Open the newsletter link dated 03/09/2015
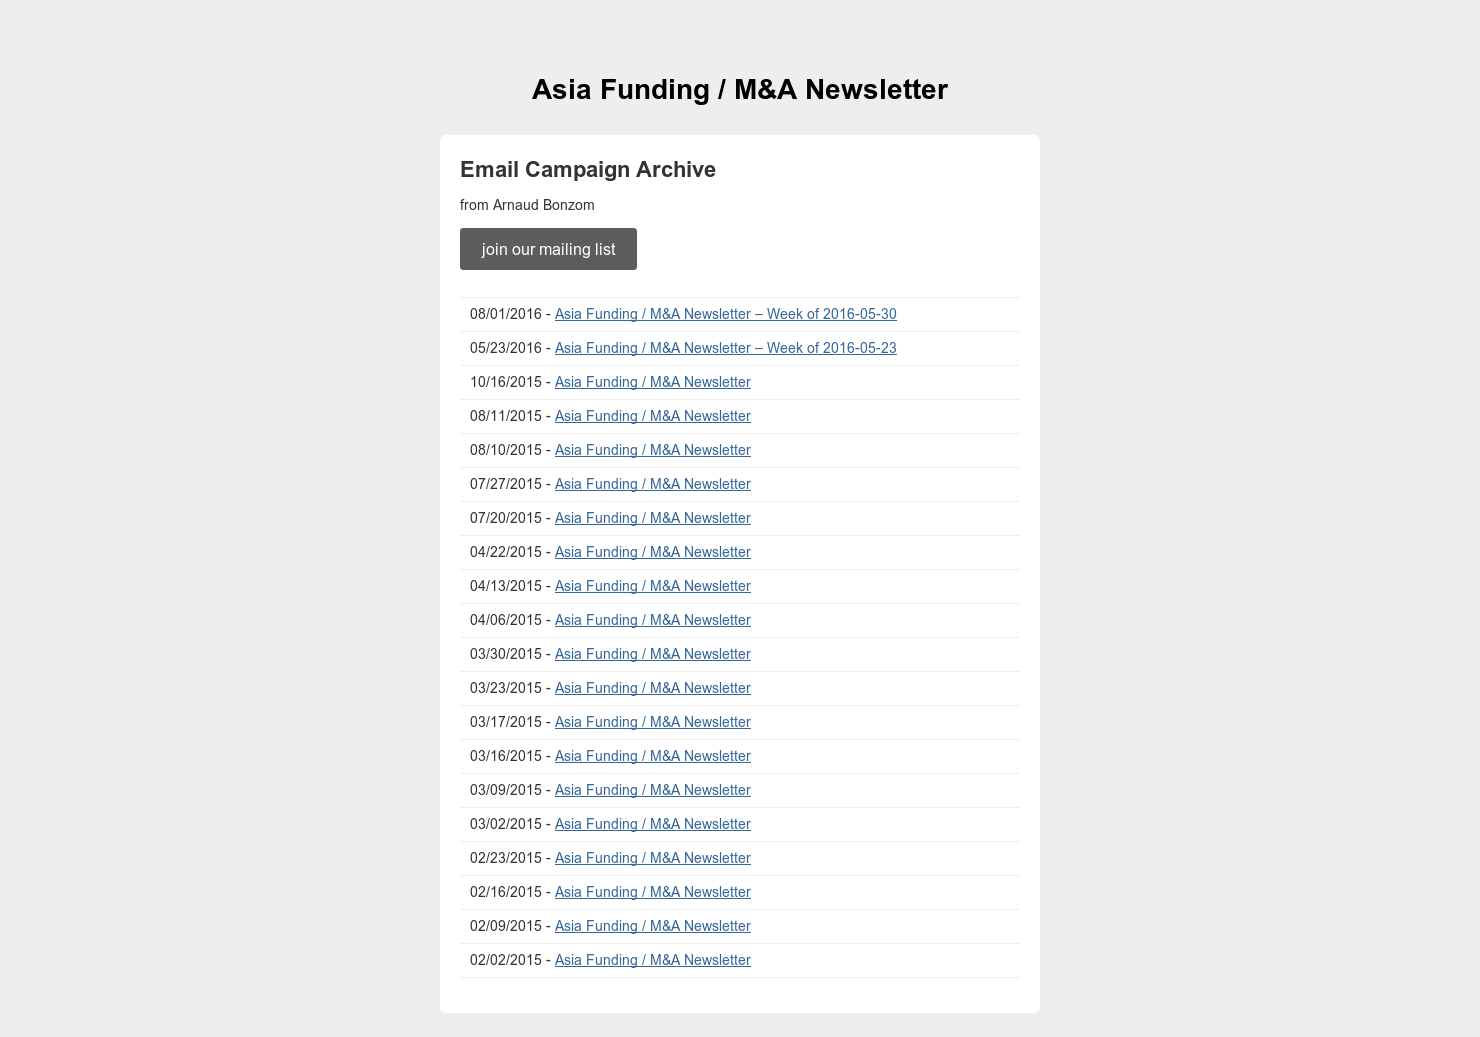1480x1037 pixels. pyautogui.click(x=653, y=790)
